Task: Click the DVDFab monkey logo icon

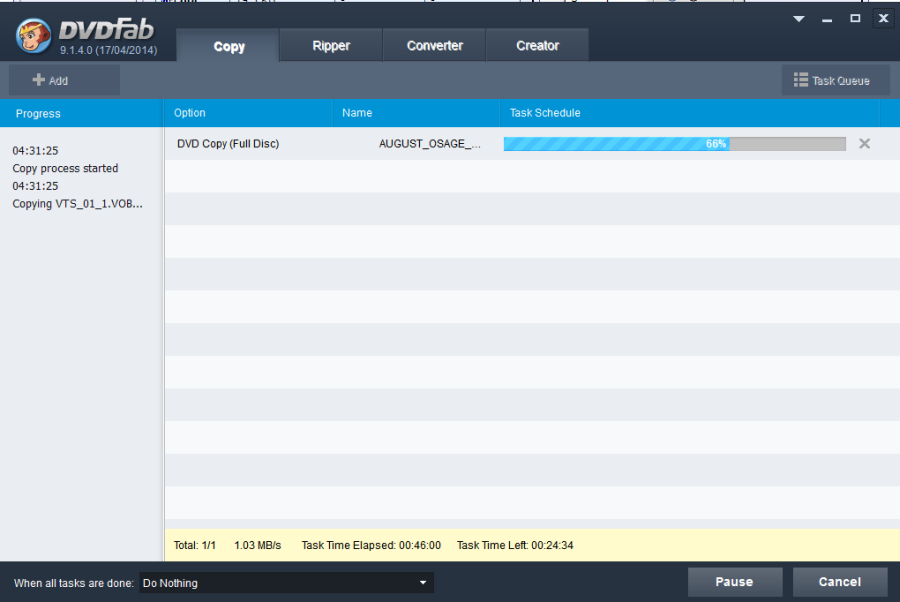Action: [33, 36]
